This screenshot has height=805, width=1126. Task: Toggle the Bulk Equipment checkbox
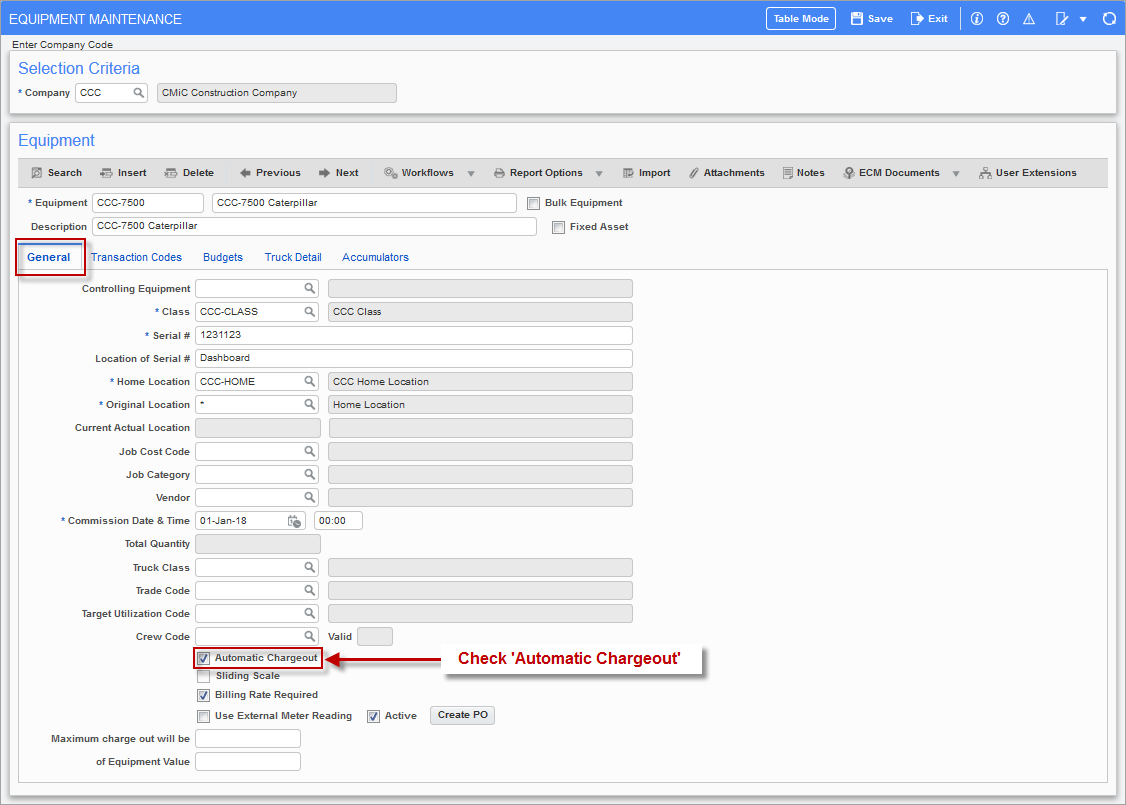click(534, 203)
